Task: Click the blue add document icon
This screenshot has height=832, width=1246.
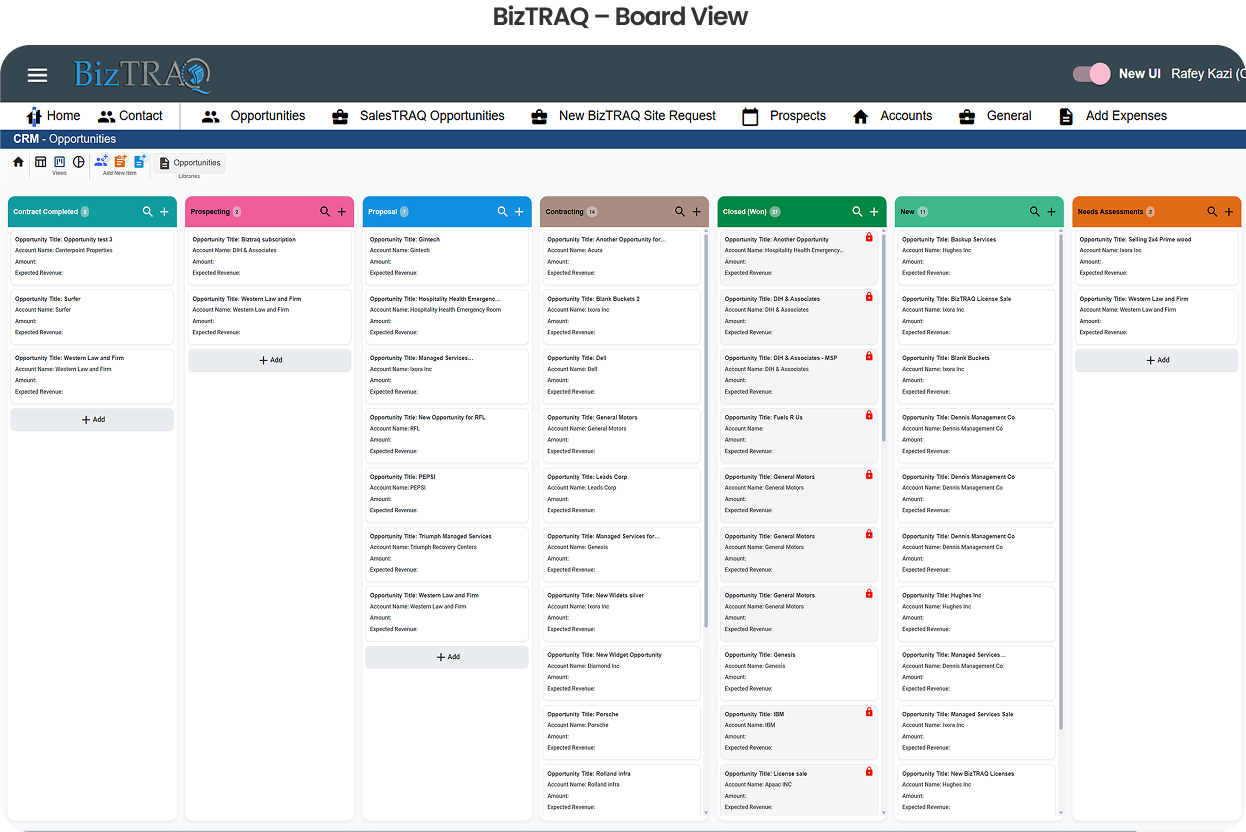Action: (140, 161)
